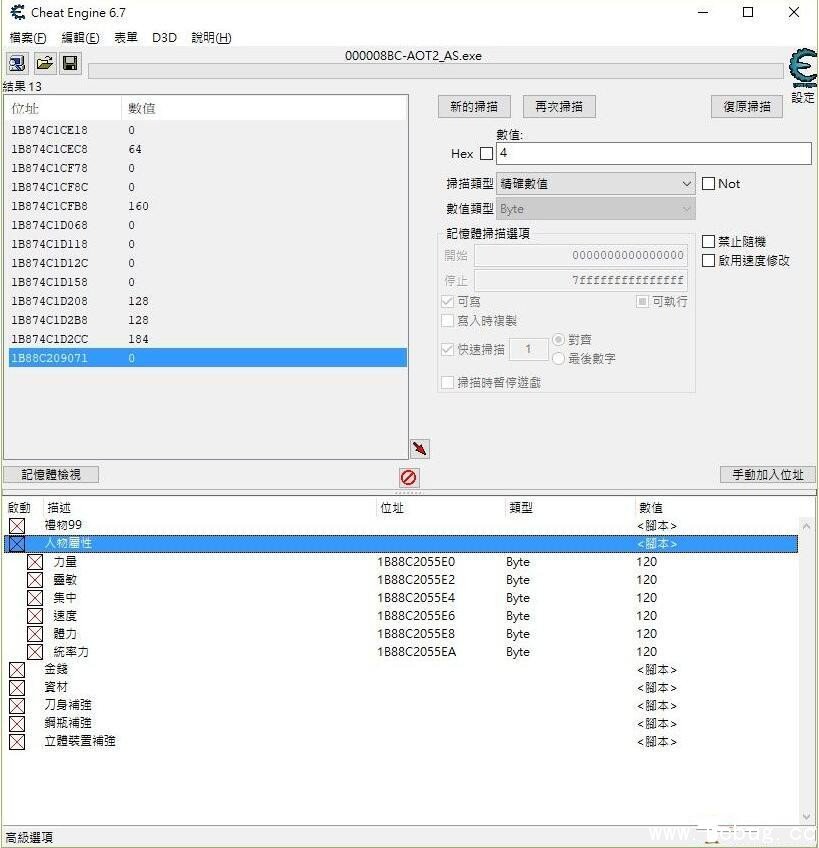Toggle the 可寫 checkbox
This screenshot has height=848, width=819.
(447, 302)
